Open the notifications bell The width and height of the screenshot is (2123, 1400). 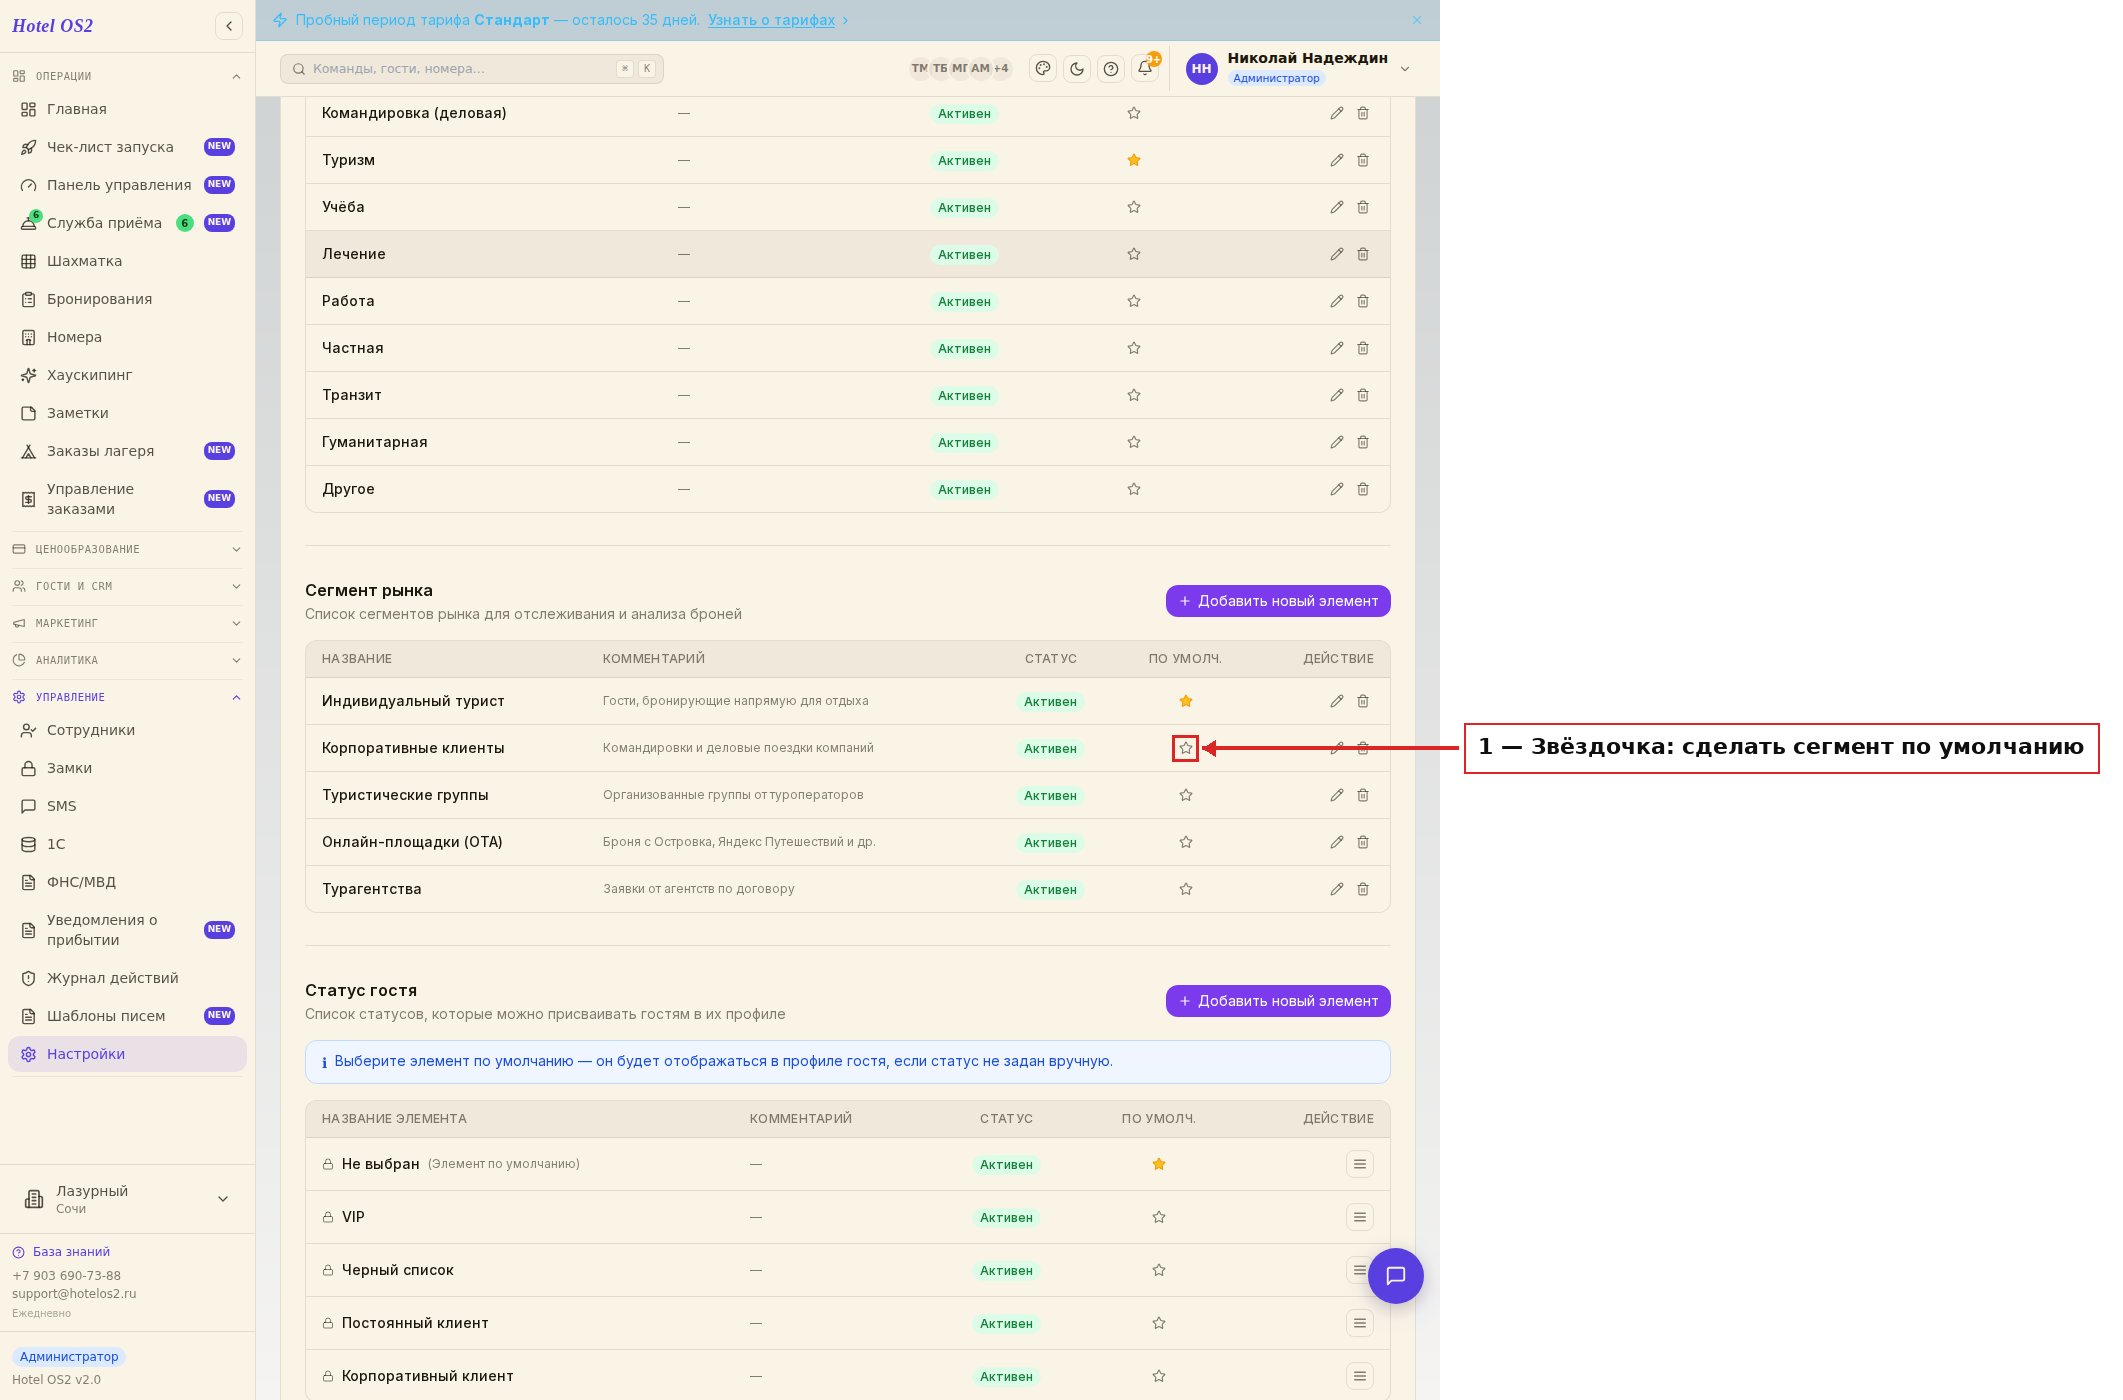[x=1145, y=69]
